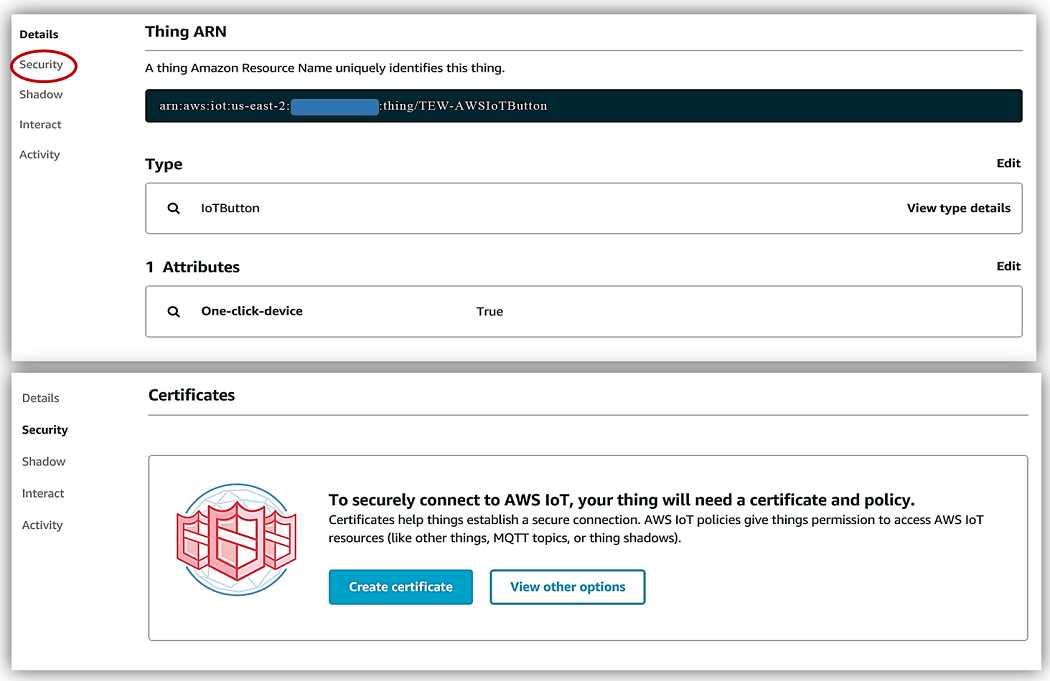Click Edit next to the Attributes heading
This screenshot has width=1050, height=681.
coord(1008,267)
